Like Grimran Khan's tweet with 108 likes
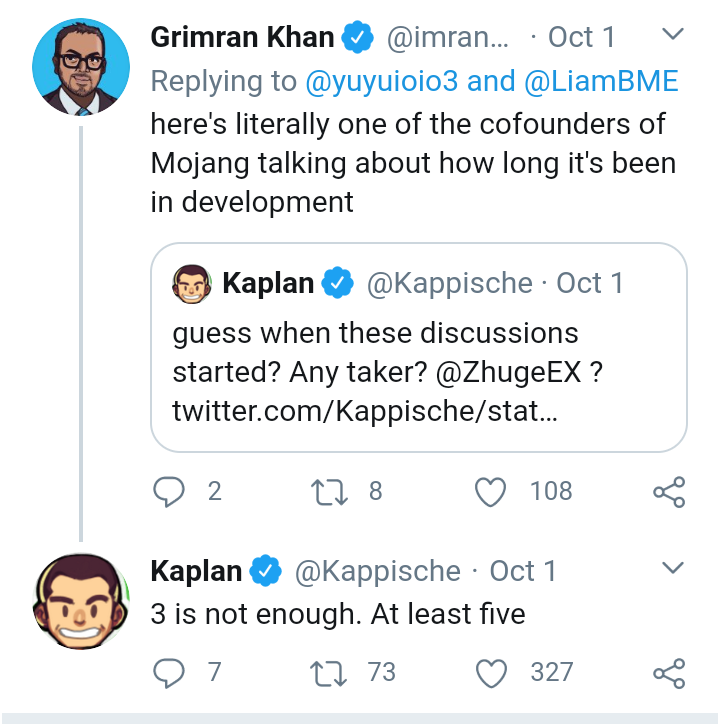720x724 pixels. point(490,492)
